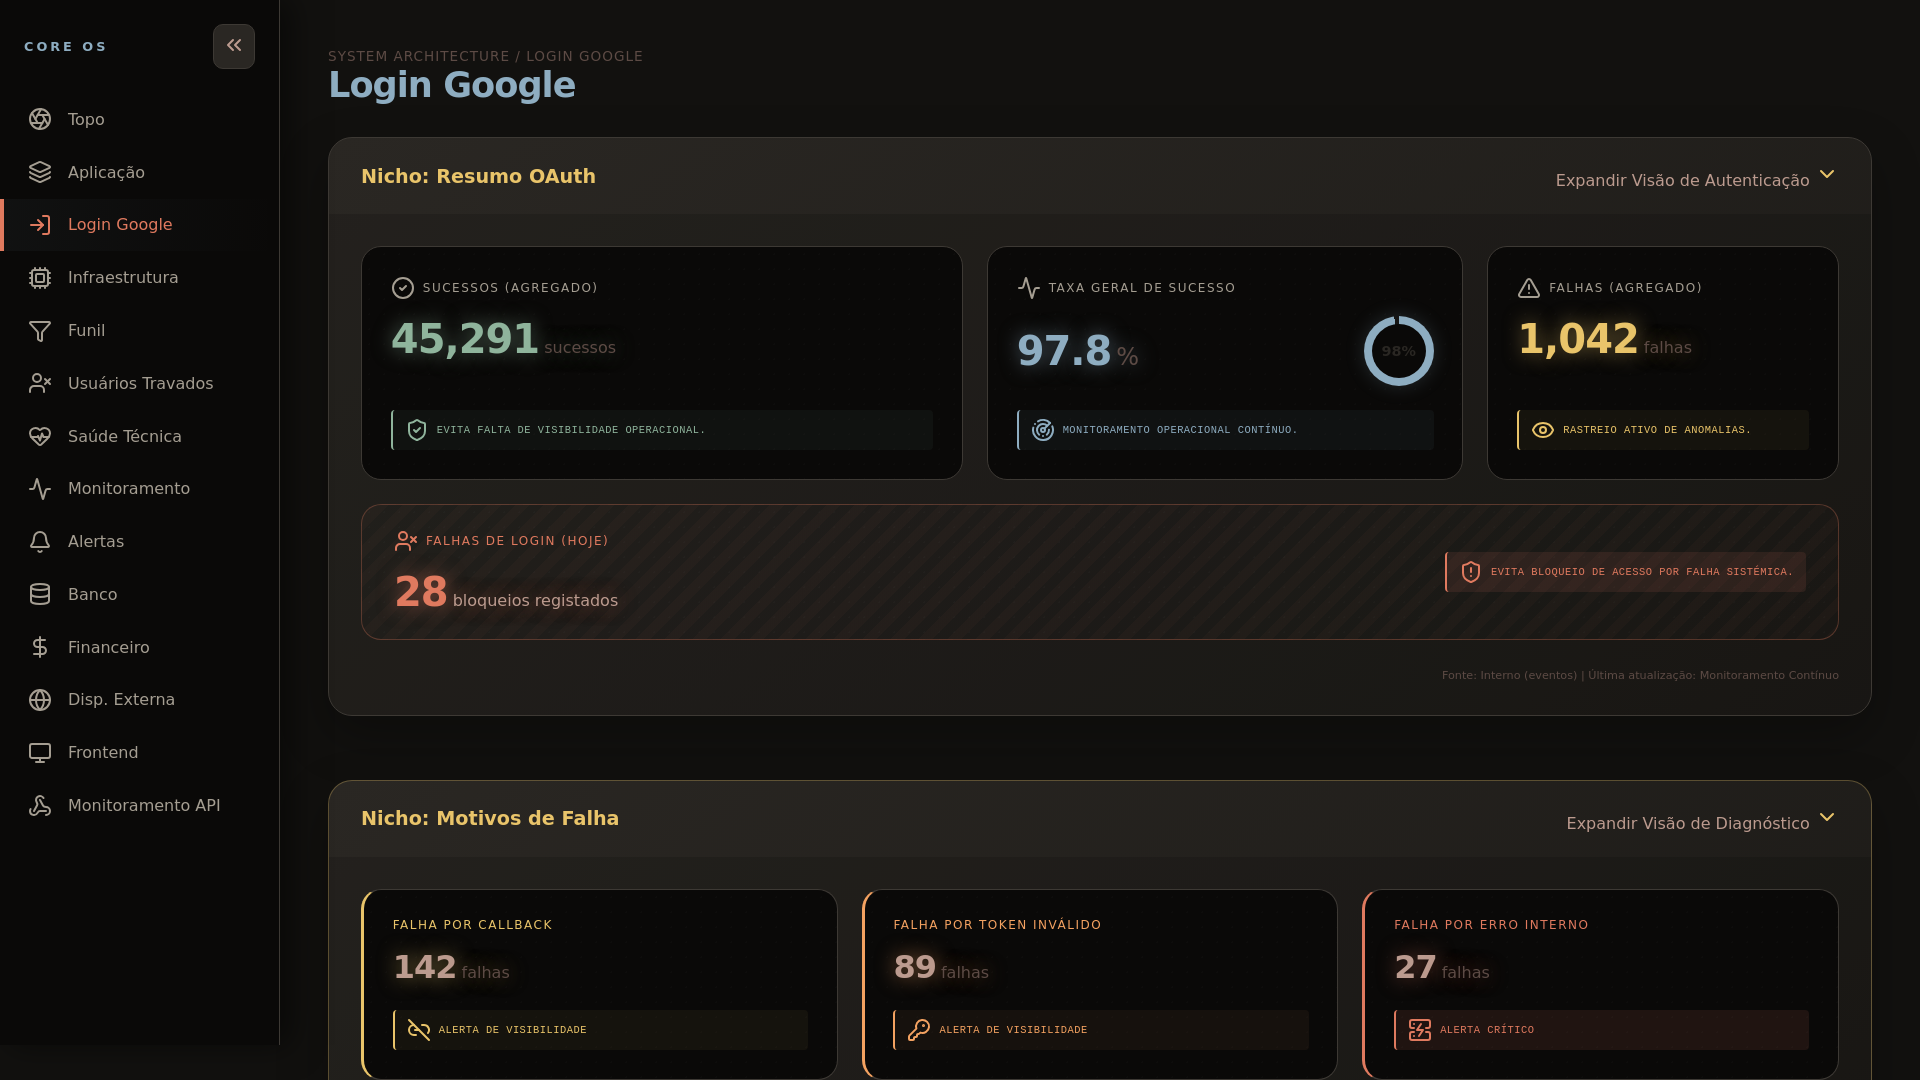This screenshot has height=1080, width=1920.
Task: Expand Visão de Autenticação chevron
Action: [x=1827, y=175]
